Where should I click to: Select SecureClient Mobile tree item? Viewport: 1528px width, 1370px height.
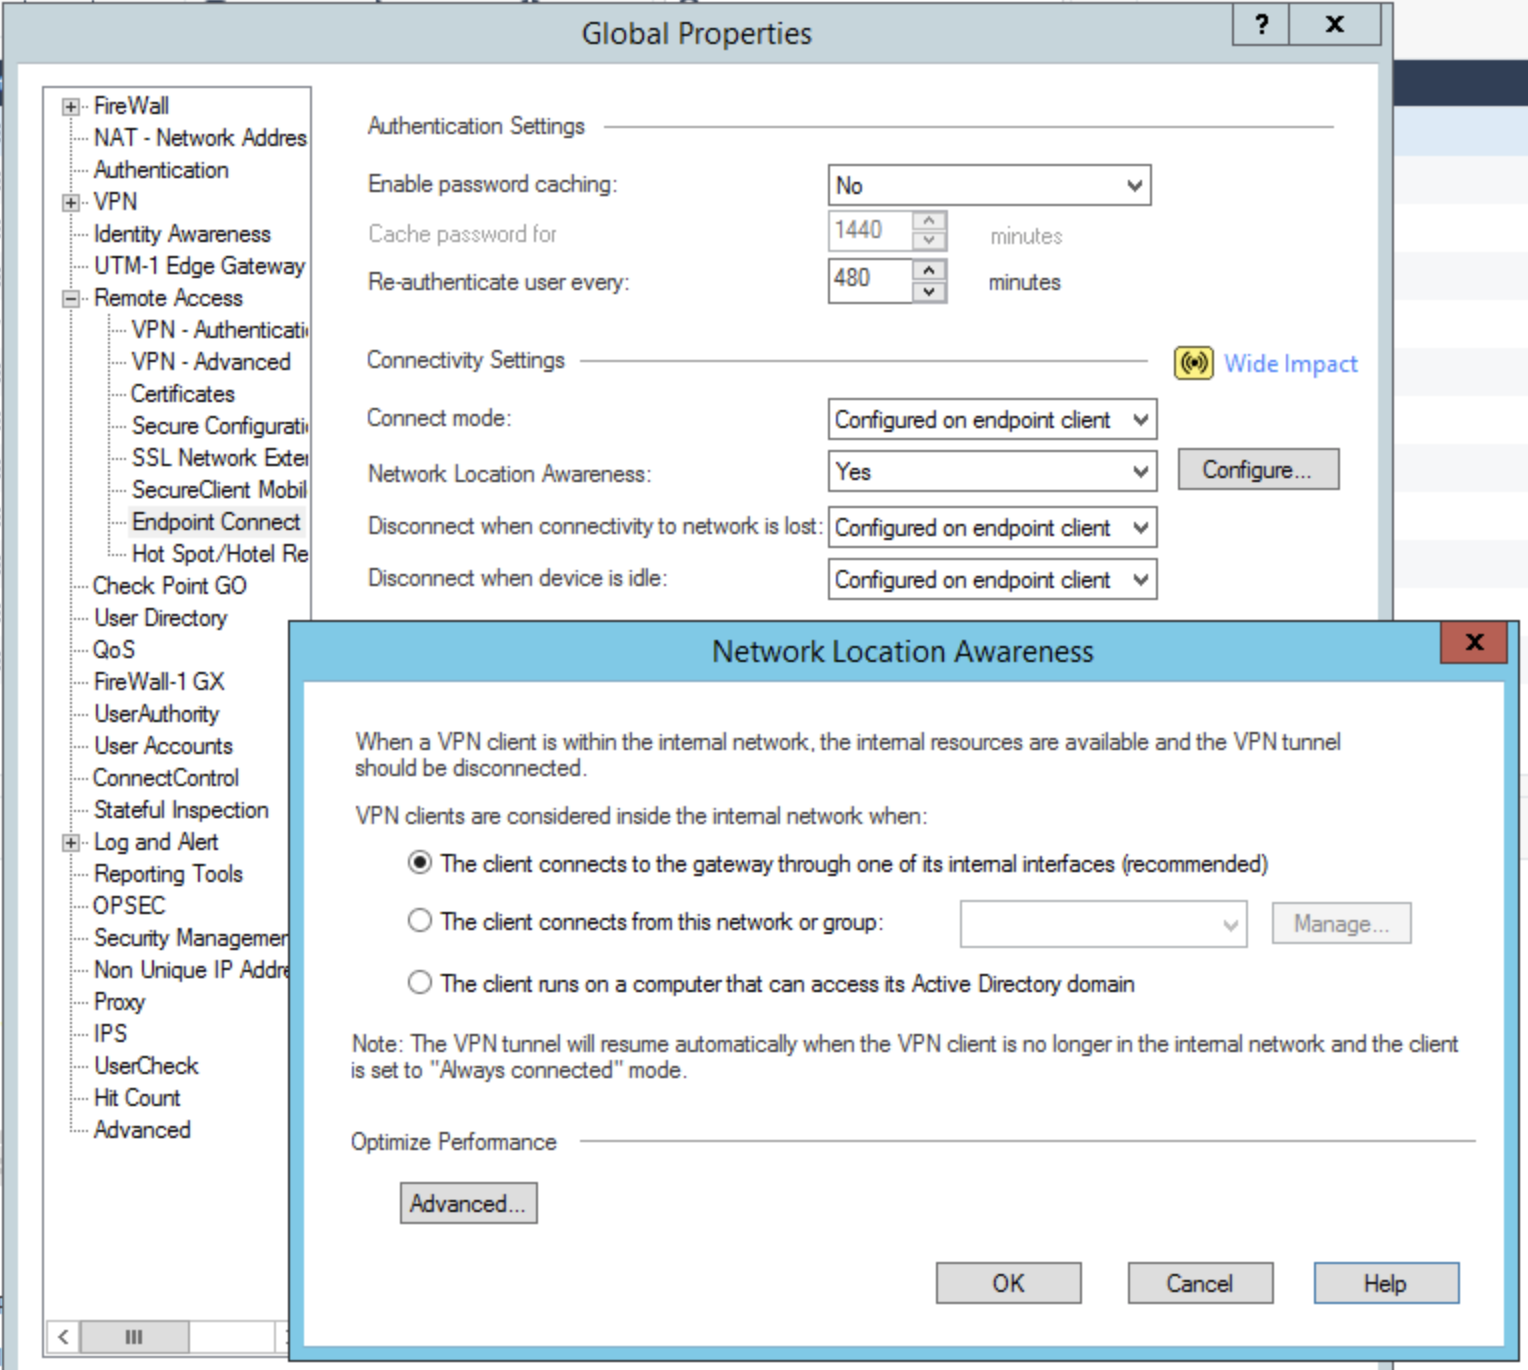[x=219, y=490]
